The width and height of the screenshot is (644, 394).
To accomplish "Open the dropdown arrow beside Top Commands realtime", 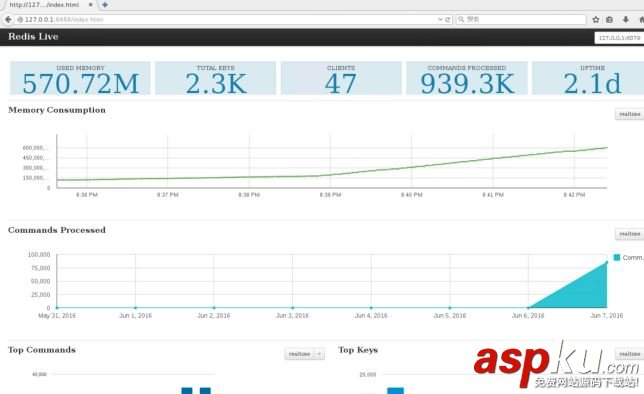I will click(319, 354).
